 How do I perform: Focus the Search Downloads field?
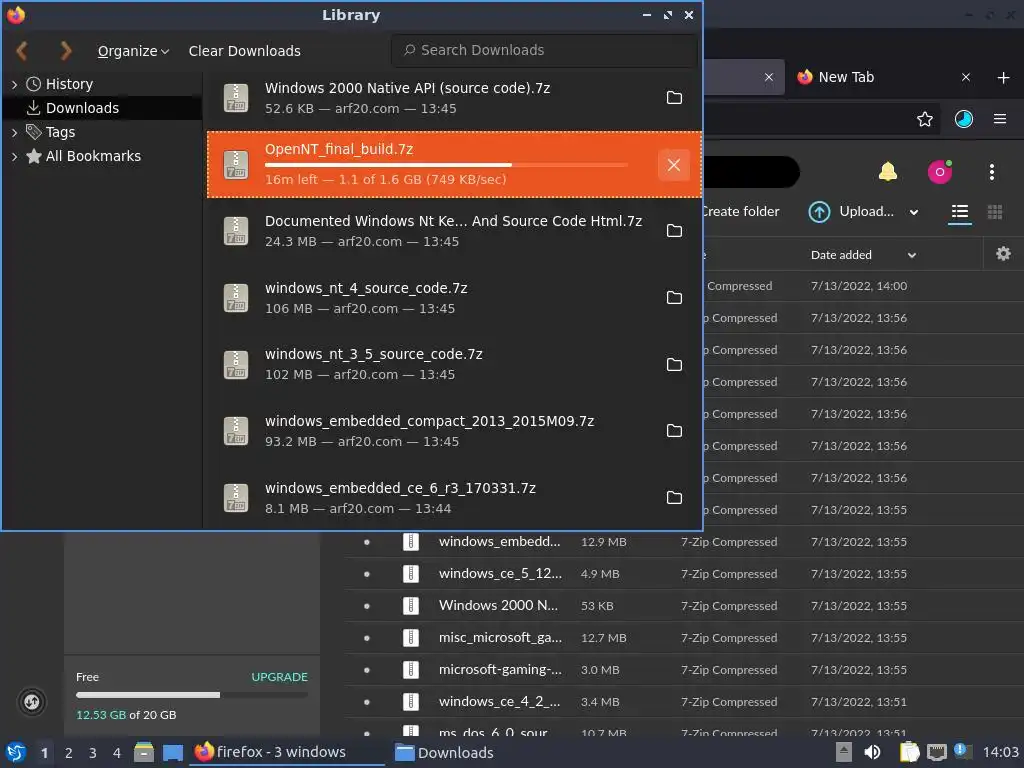pos(544,50)
